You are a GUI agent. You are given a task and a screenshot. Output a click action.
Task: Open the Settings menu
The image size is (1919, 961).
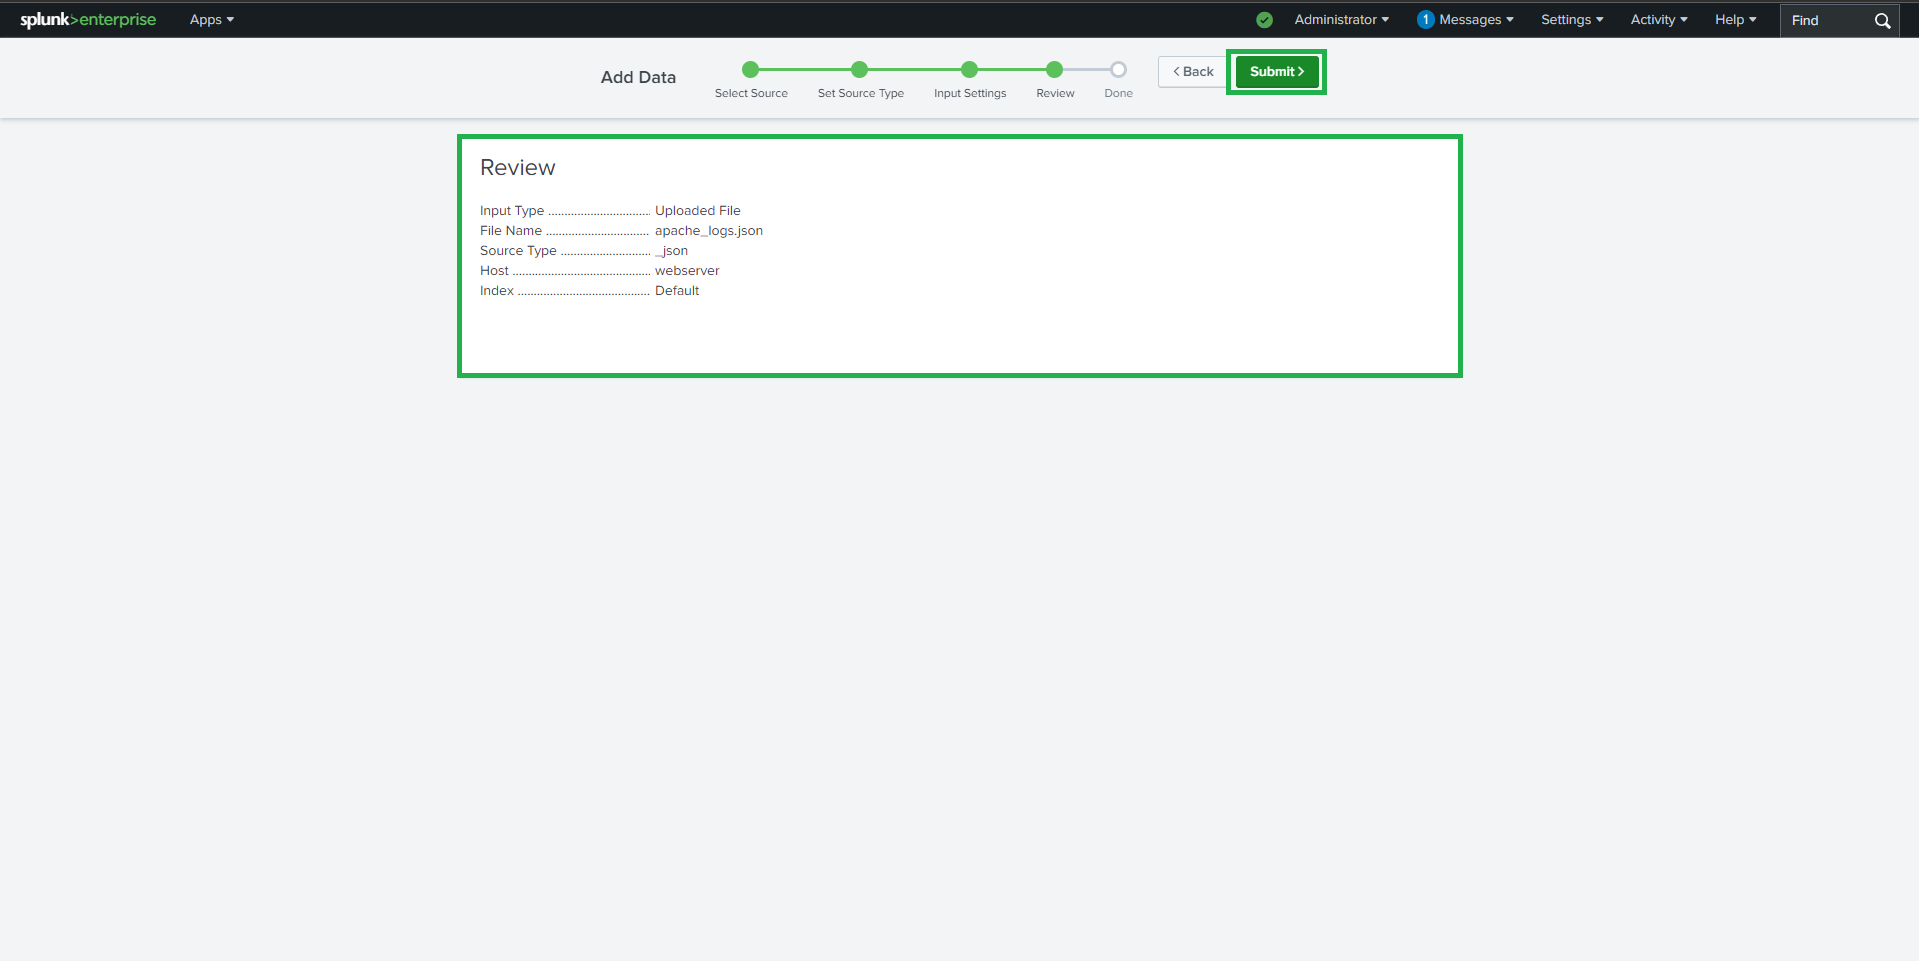tap(1572, 20)
